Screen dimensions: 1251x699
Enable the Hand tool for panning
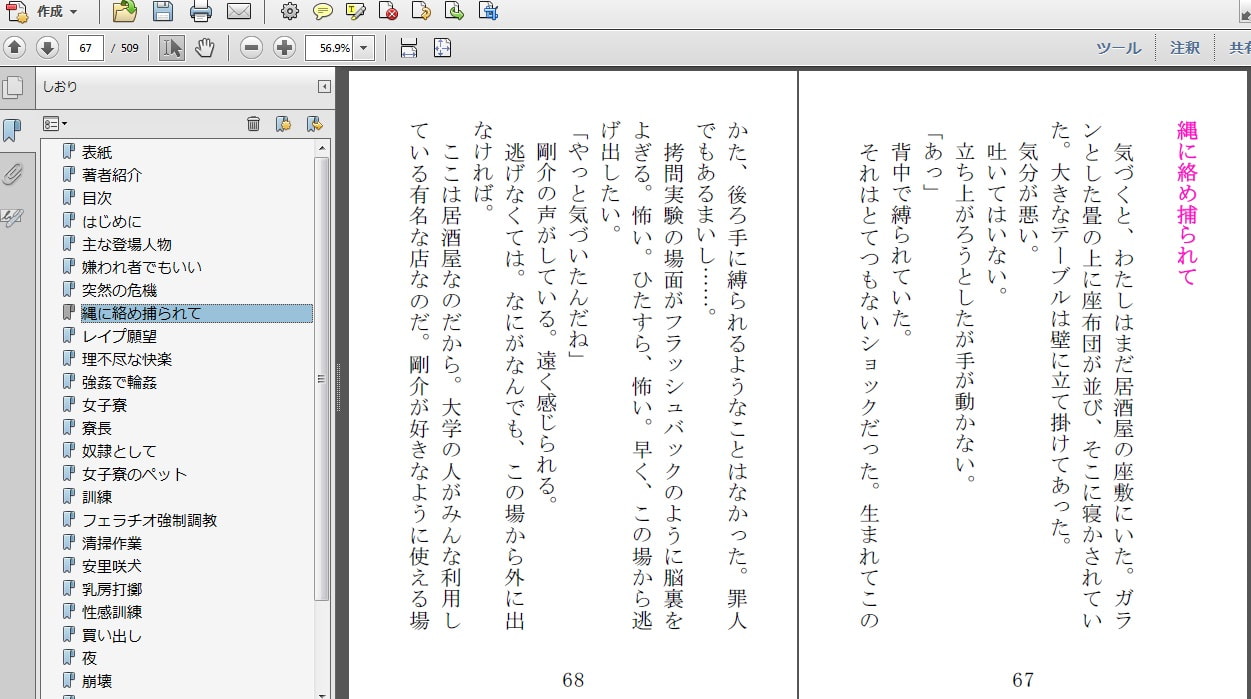click(205, 47)
